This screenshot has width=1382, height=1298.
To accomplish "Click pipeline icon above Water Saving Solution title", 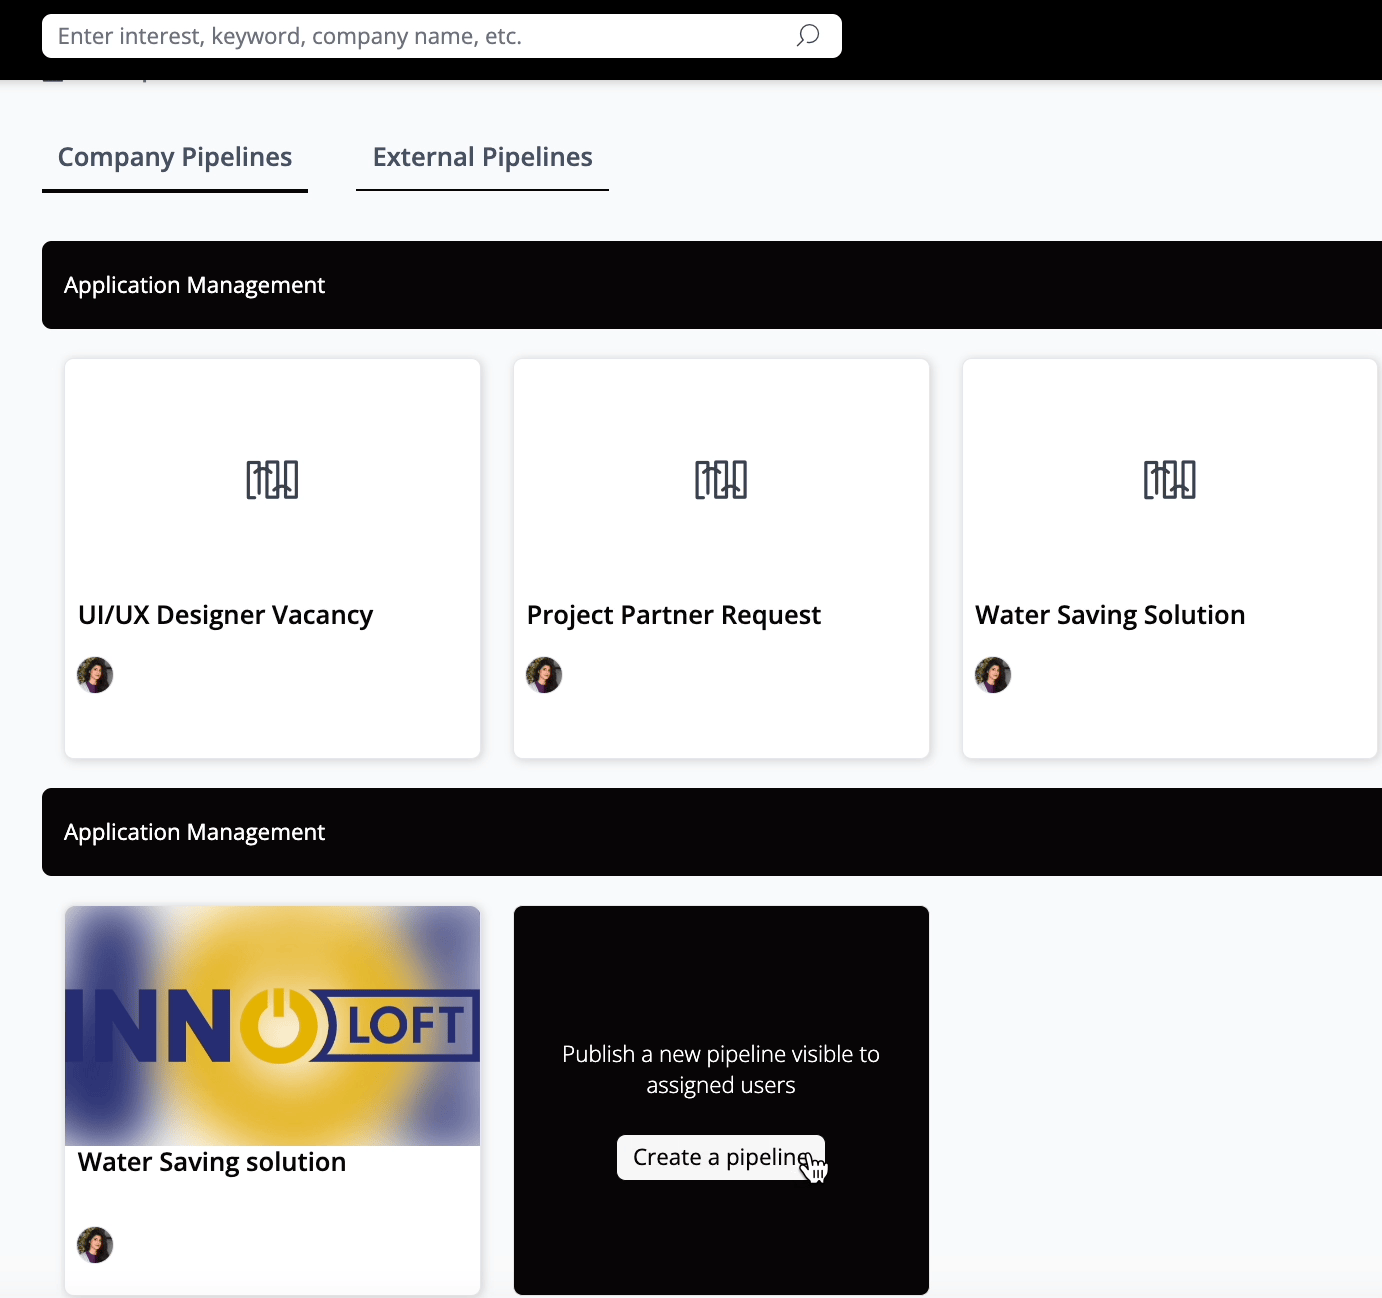I will click(1169, 480).
